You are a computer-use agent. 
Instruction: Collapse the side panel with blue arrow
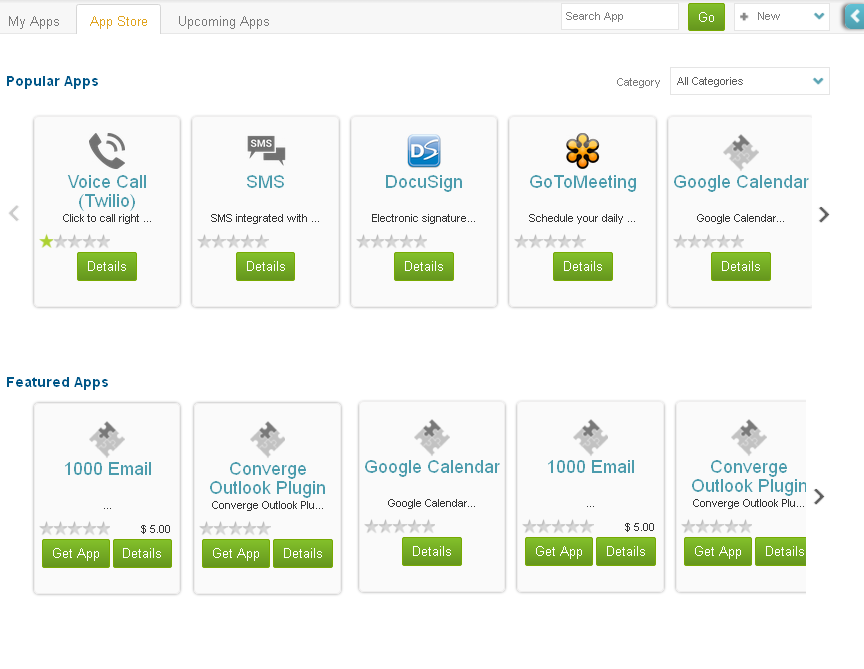pyautogui.click(x=854, y=17)
